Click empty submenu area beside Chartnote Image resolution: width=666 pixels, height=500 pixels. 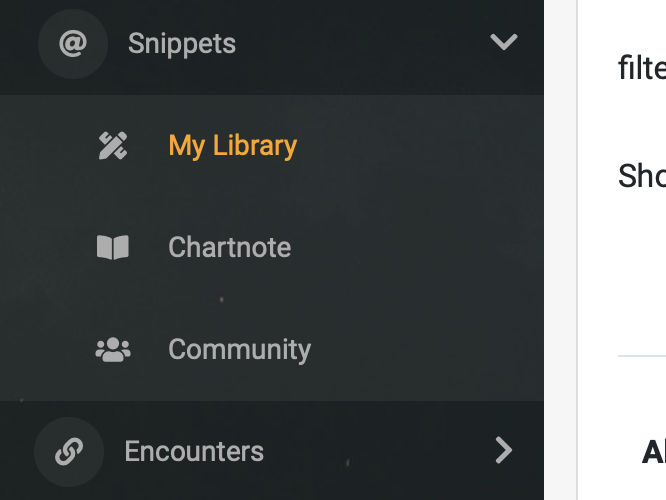pyautogui.click(x=416, y=247)
